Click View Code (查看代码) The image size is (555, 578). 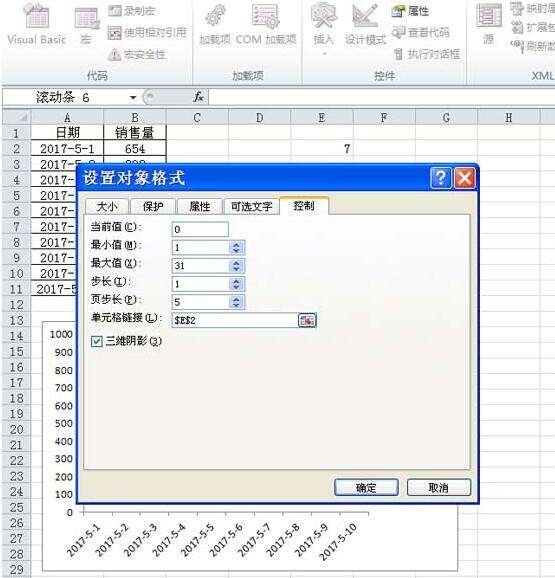pos(420,33)
